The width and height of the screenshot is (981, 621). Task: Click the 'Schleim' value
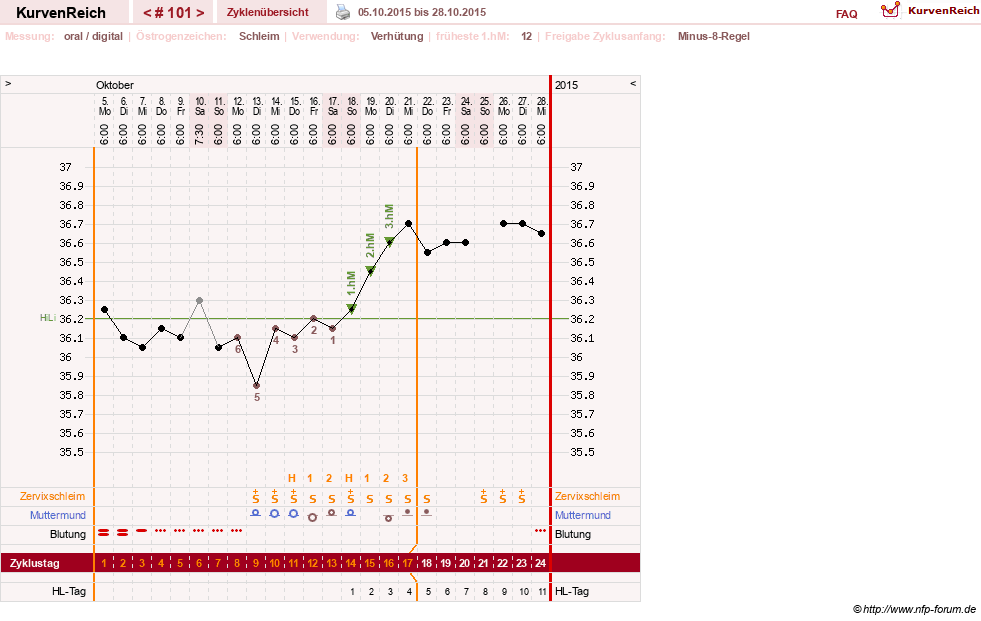coord(259,36)
